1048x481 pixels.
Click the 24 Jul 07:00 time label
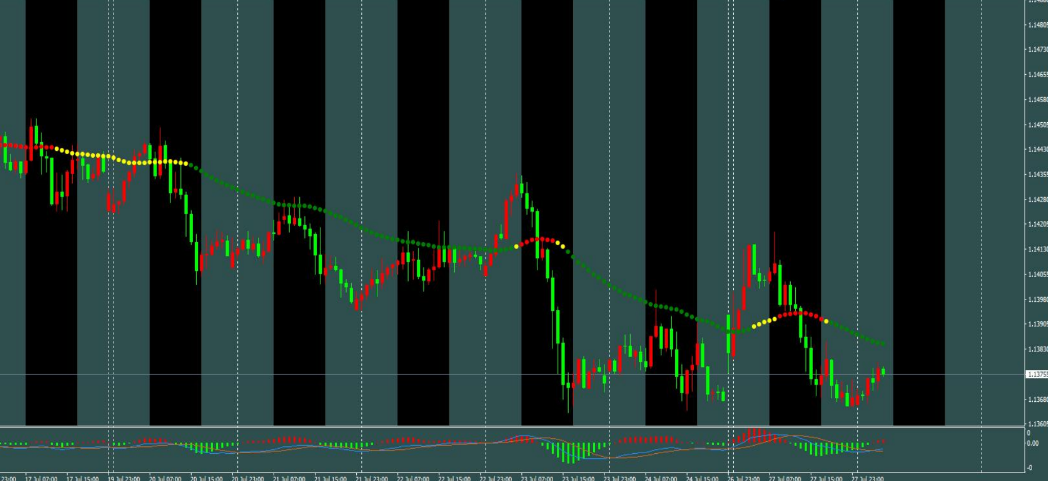pyautogui.click(x=662, y=478)
